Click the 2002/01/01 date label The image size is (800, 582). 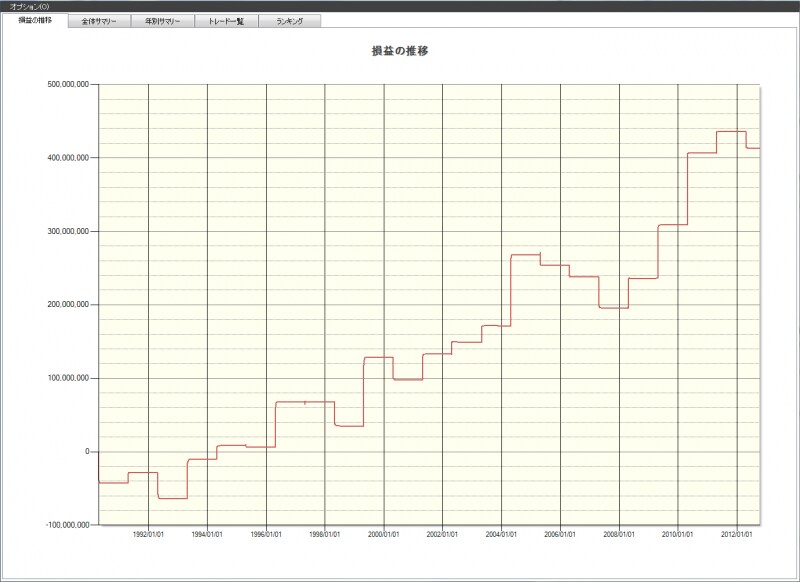[x=442, y=535]
